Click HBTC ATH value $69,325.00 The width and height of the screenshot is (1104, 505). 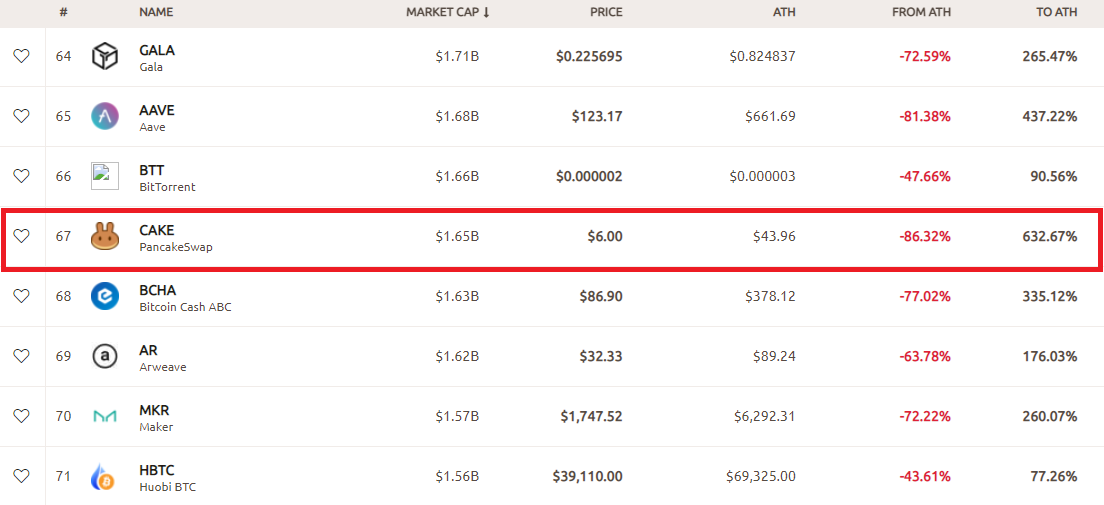coord(761,477)
